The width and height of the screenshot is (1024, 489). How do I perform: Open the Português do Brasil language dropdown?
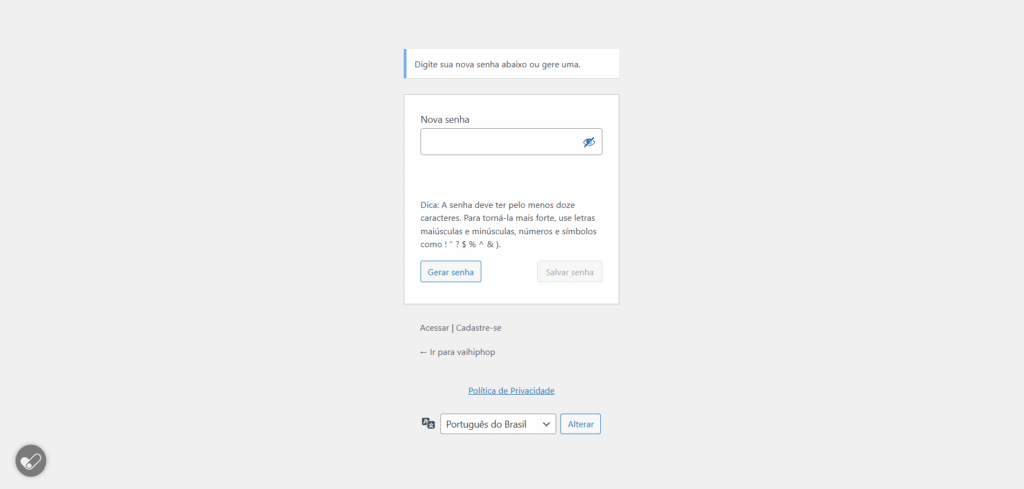(498, 424)
